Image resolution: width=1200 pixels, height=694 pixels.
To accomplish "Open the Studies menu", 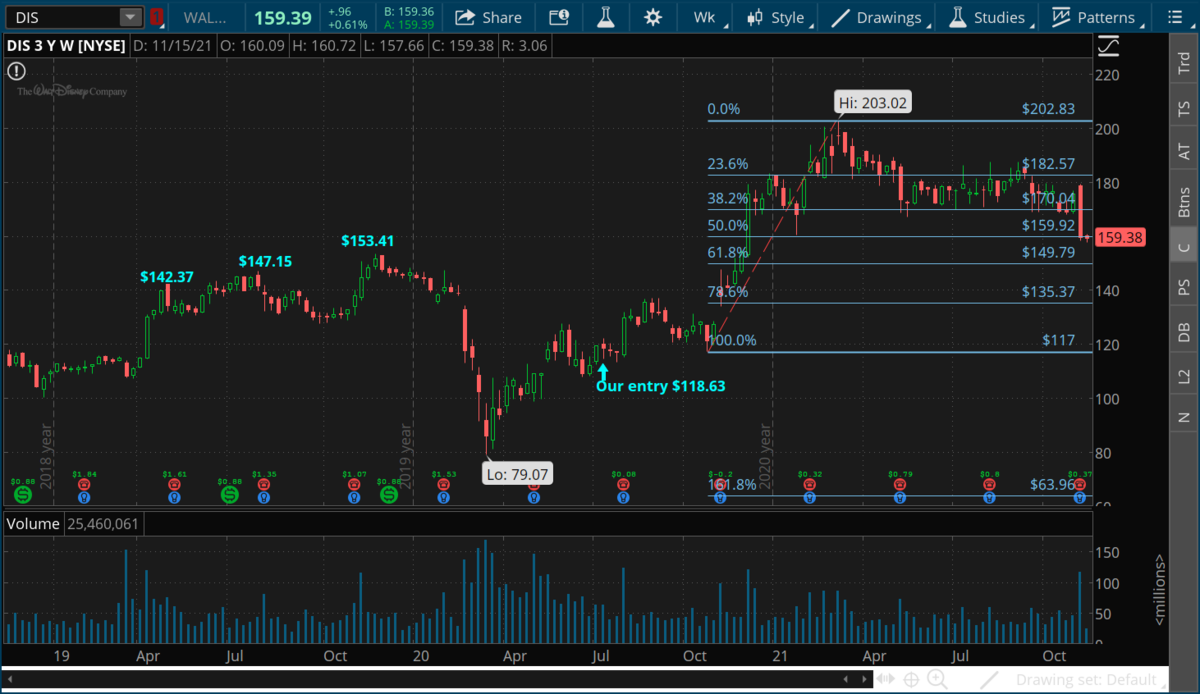I will coord(989,17).
